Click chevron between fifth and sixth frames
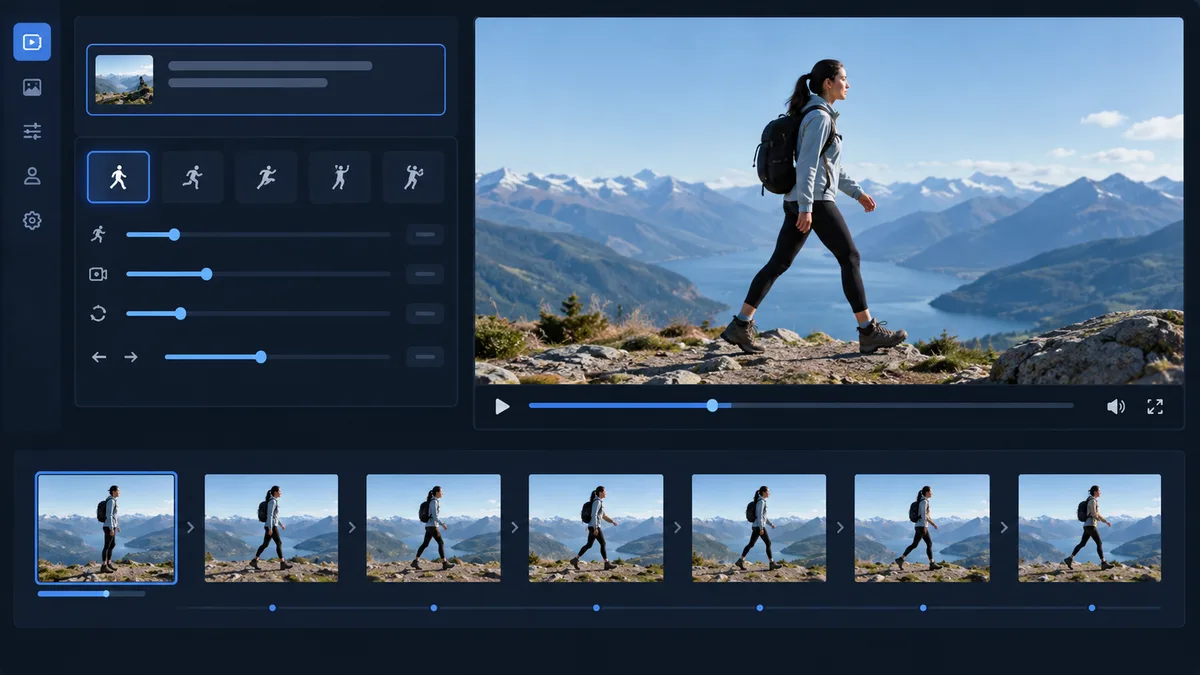This screenshot has width=1200, height=675. (x=840, y=527)
